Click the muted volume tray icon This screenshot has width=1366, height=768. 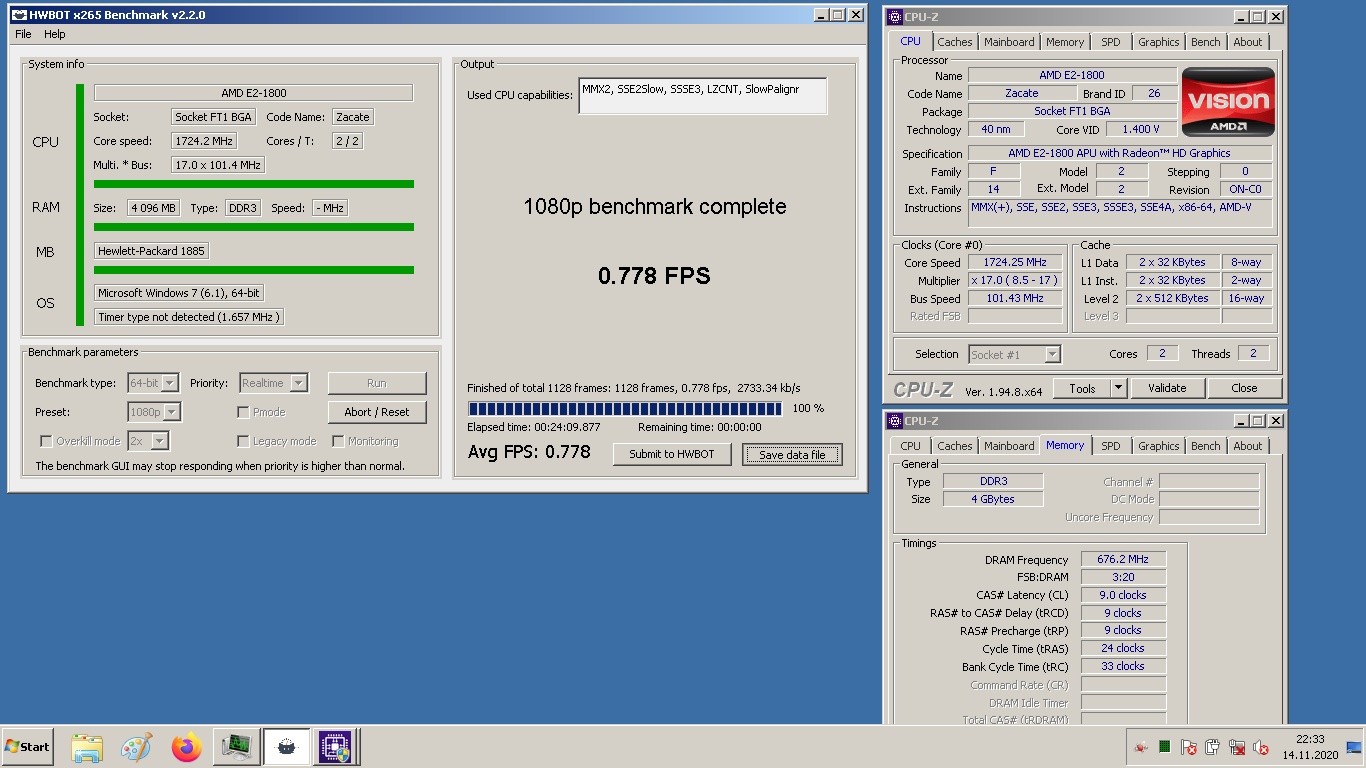pyautogui.click(x=1261, y=747)
